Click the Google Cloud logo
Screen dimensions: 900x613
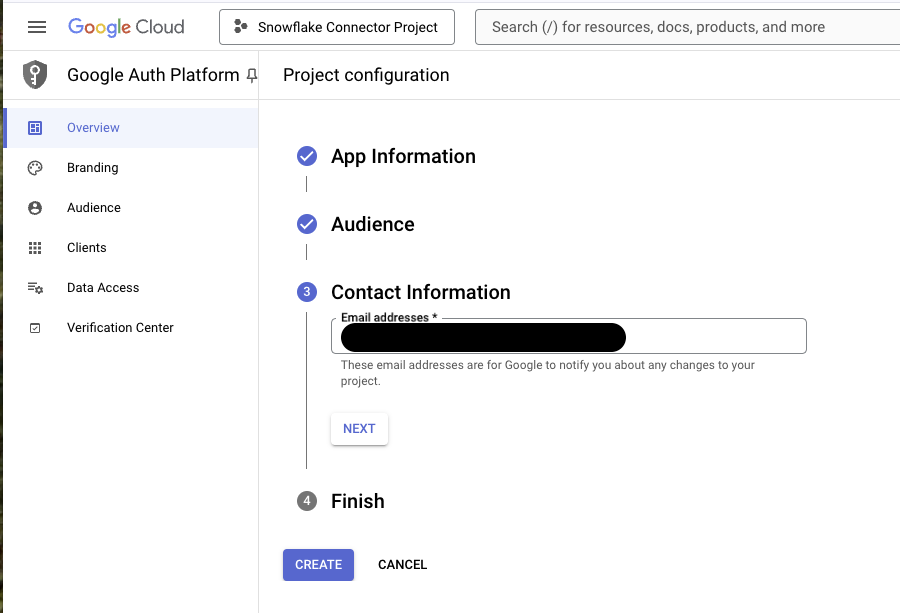[x=126, y=27]
